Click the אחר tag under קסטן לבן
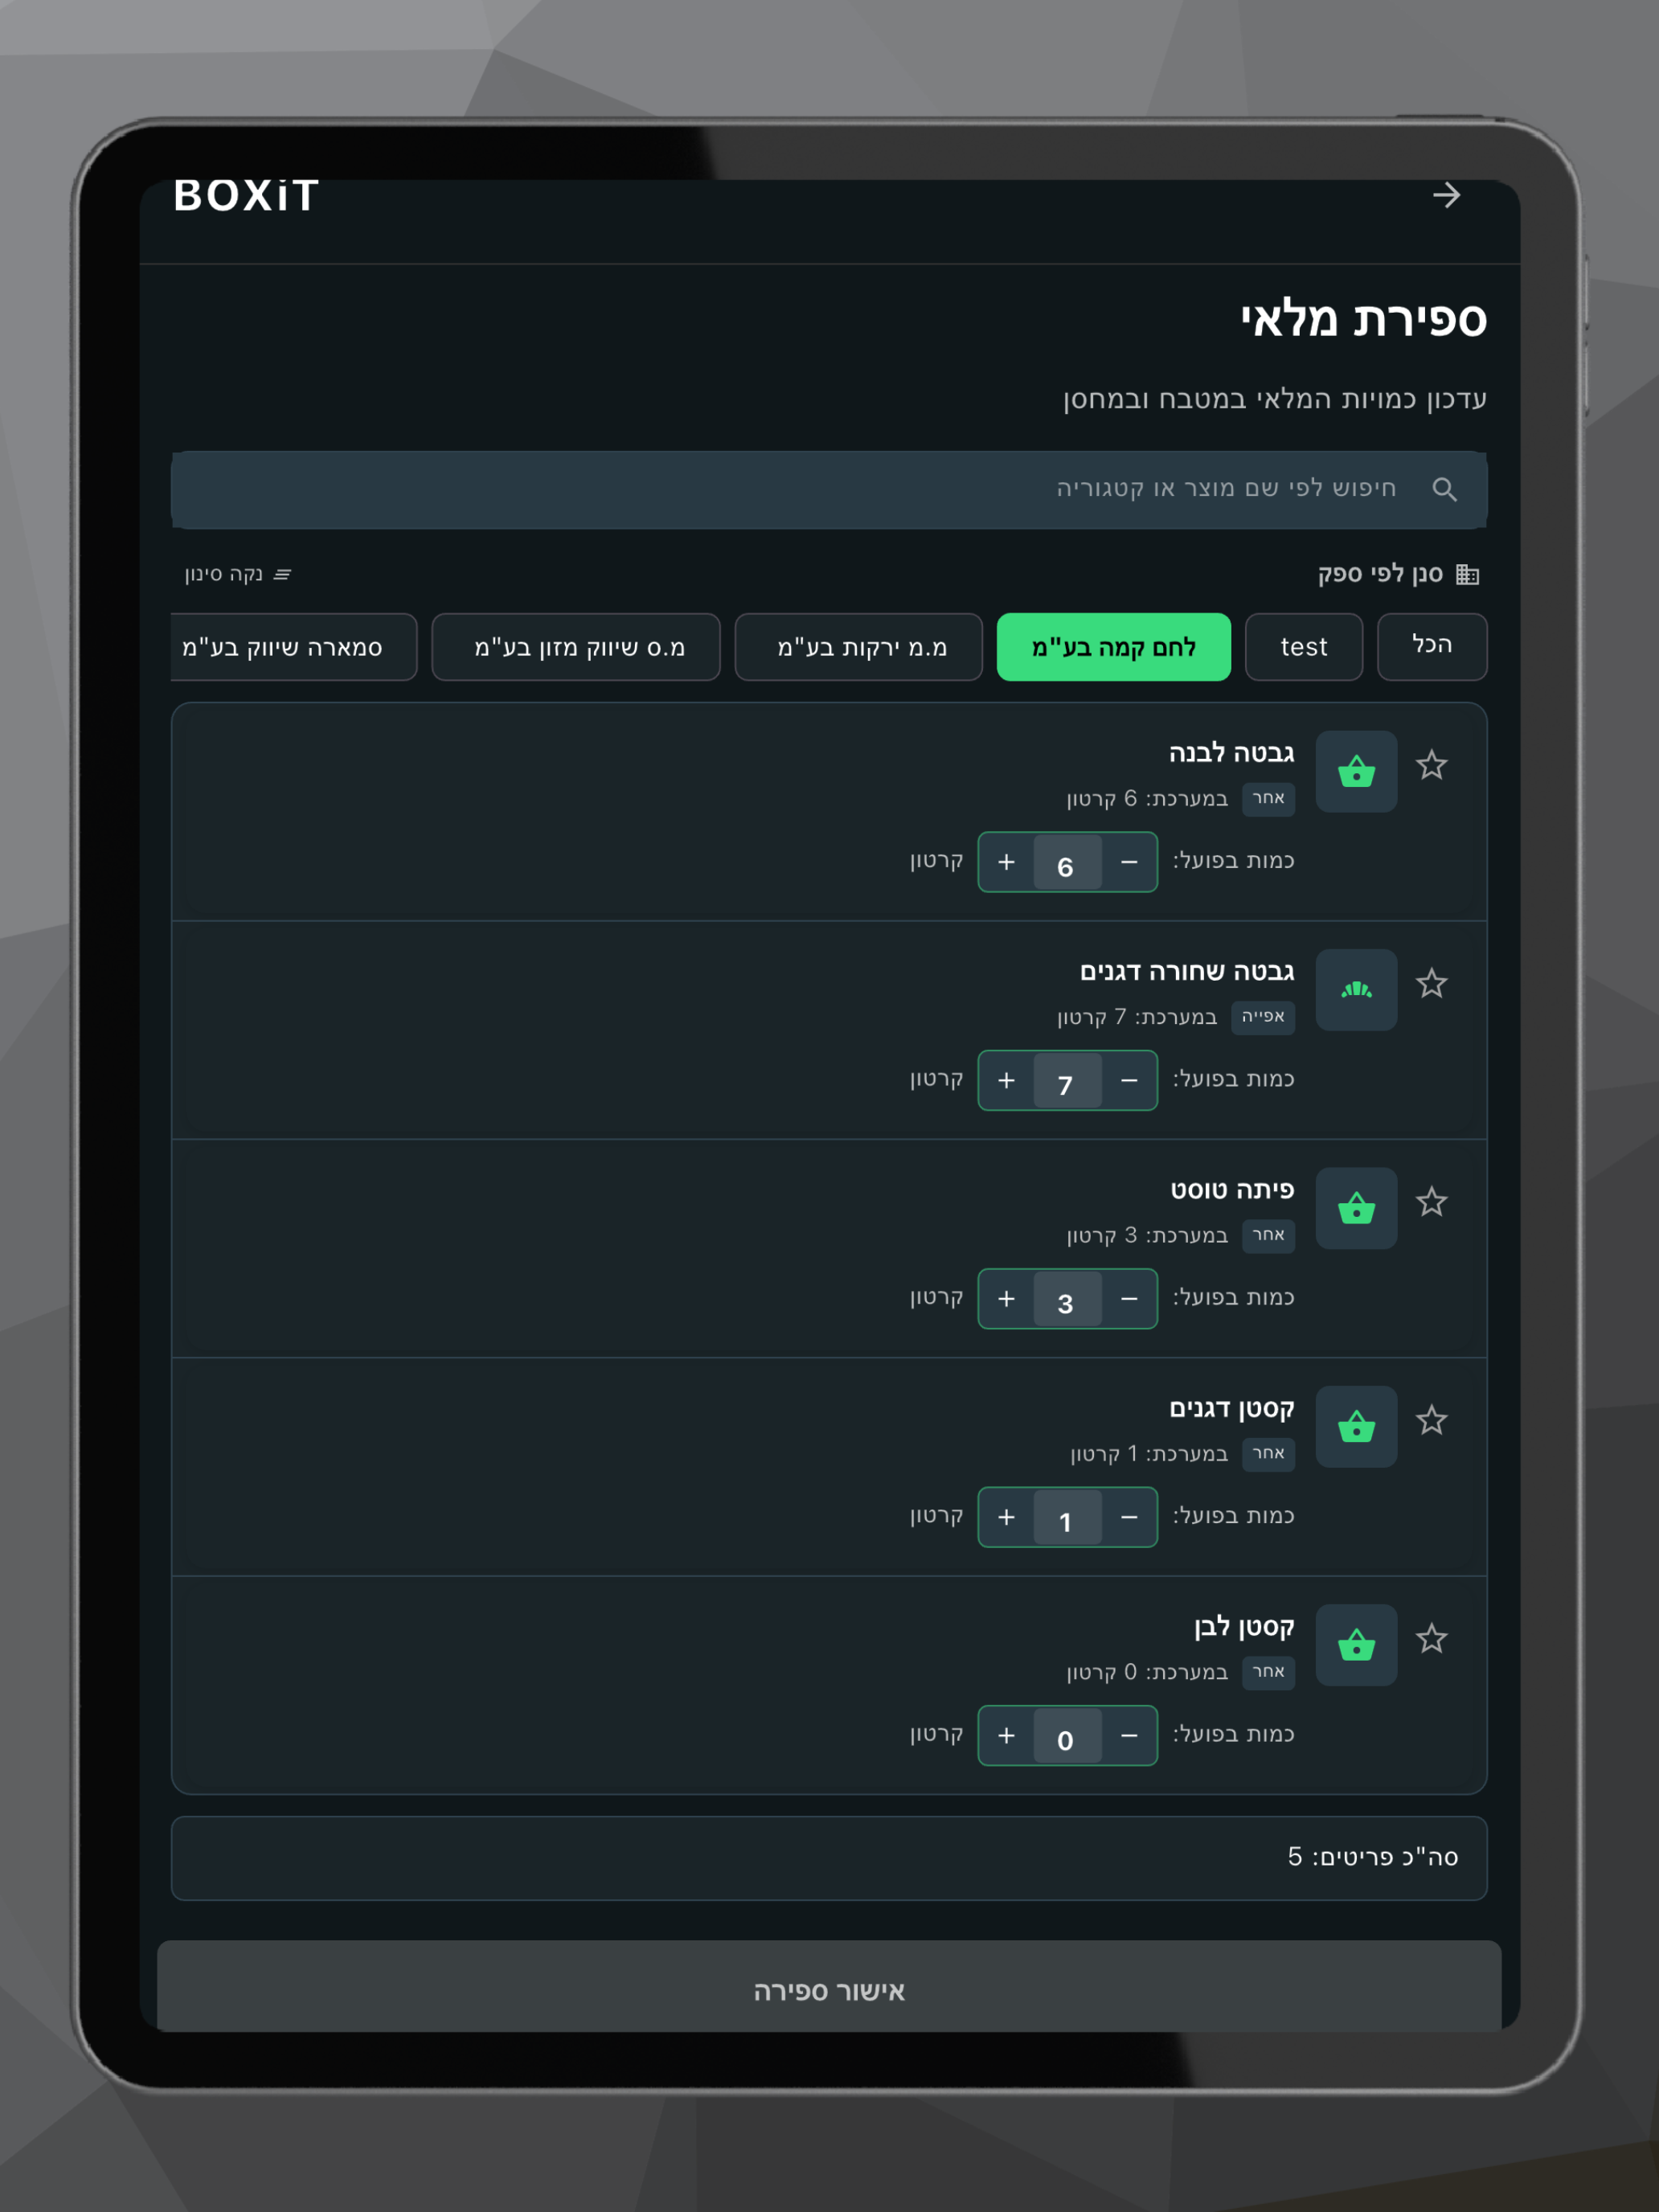 pyautogui.click(x=1268, y=1671)
